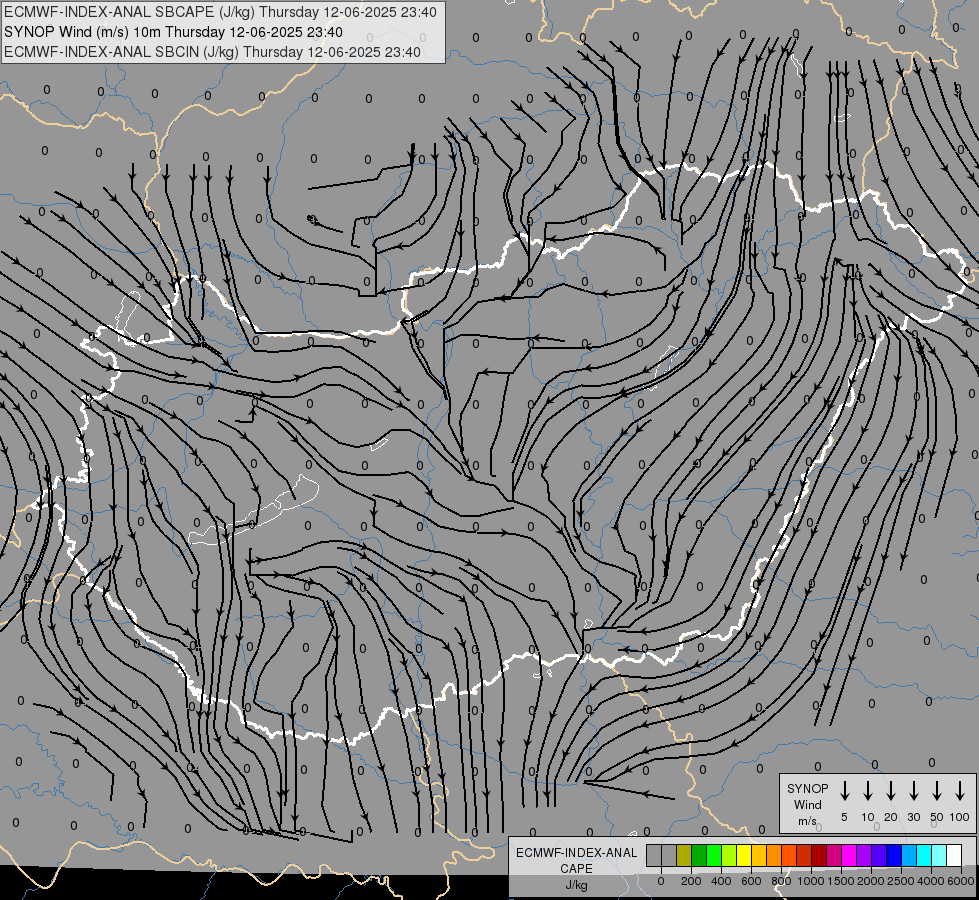Pick the pure yellow CAPE legend swatch
The width and height of the screenshot is (979, 900).
tap(744, 855)
